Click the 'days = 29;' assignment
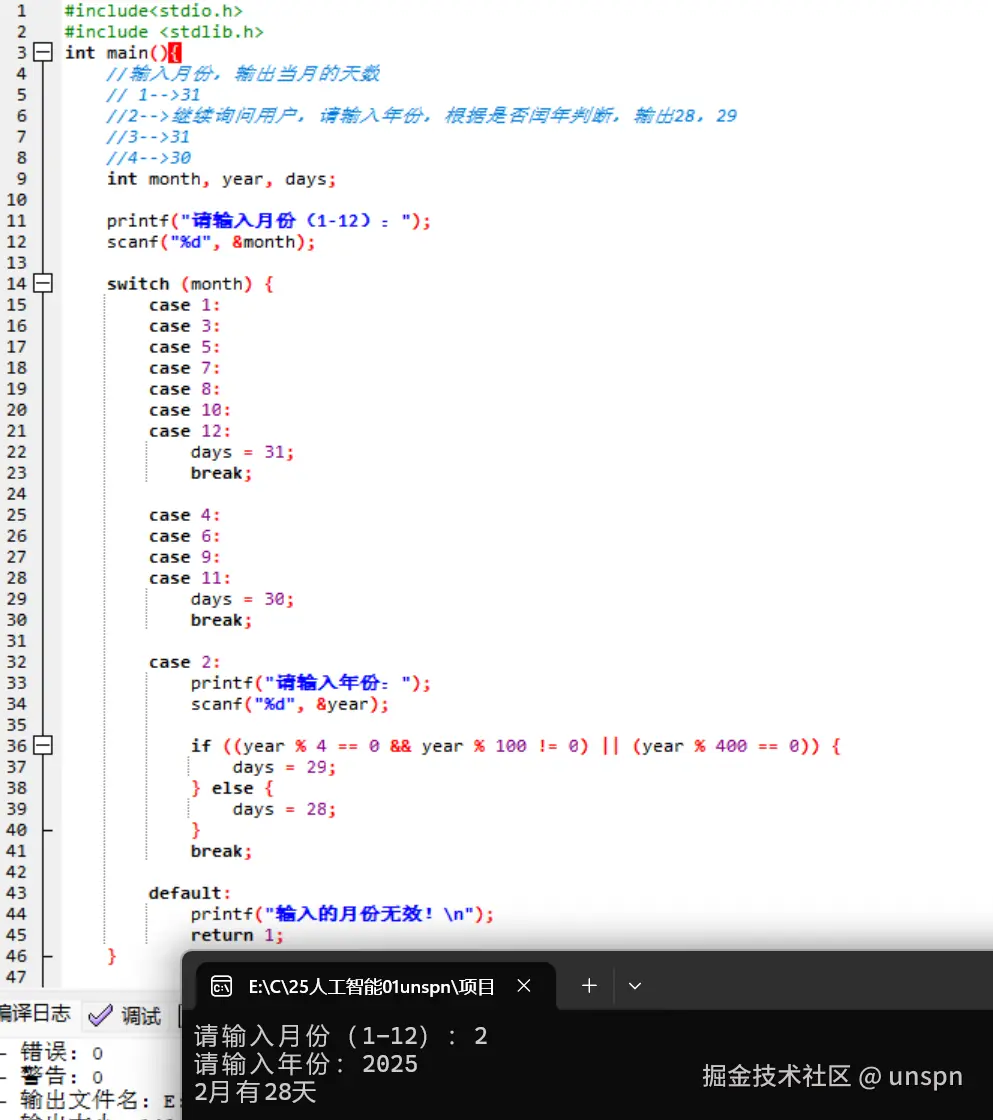 point(284,767)
